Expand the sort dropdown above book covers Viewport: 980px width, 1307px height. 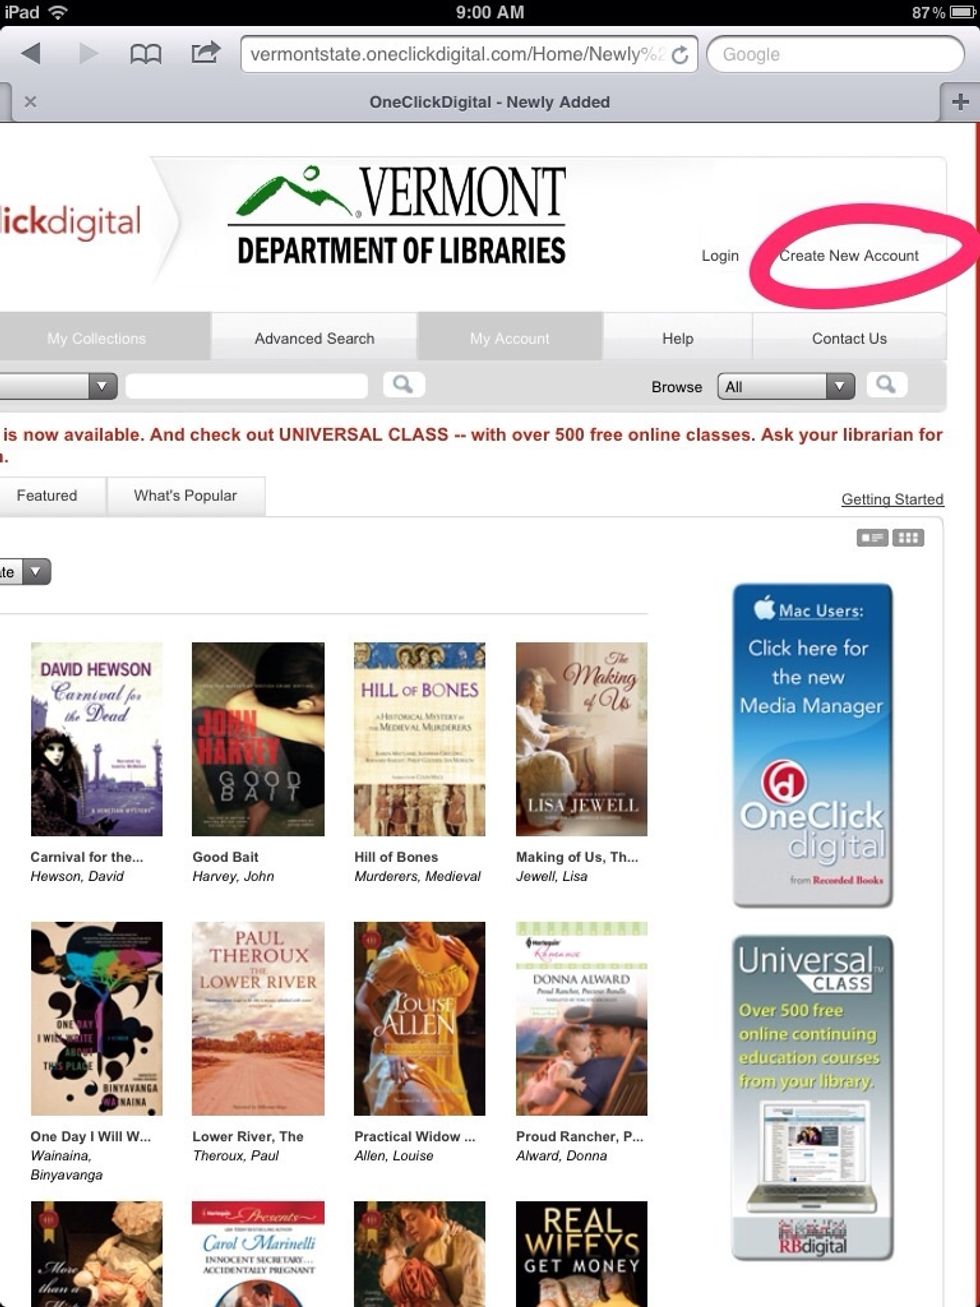tap(25, 572)
